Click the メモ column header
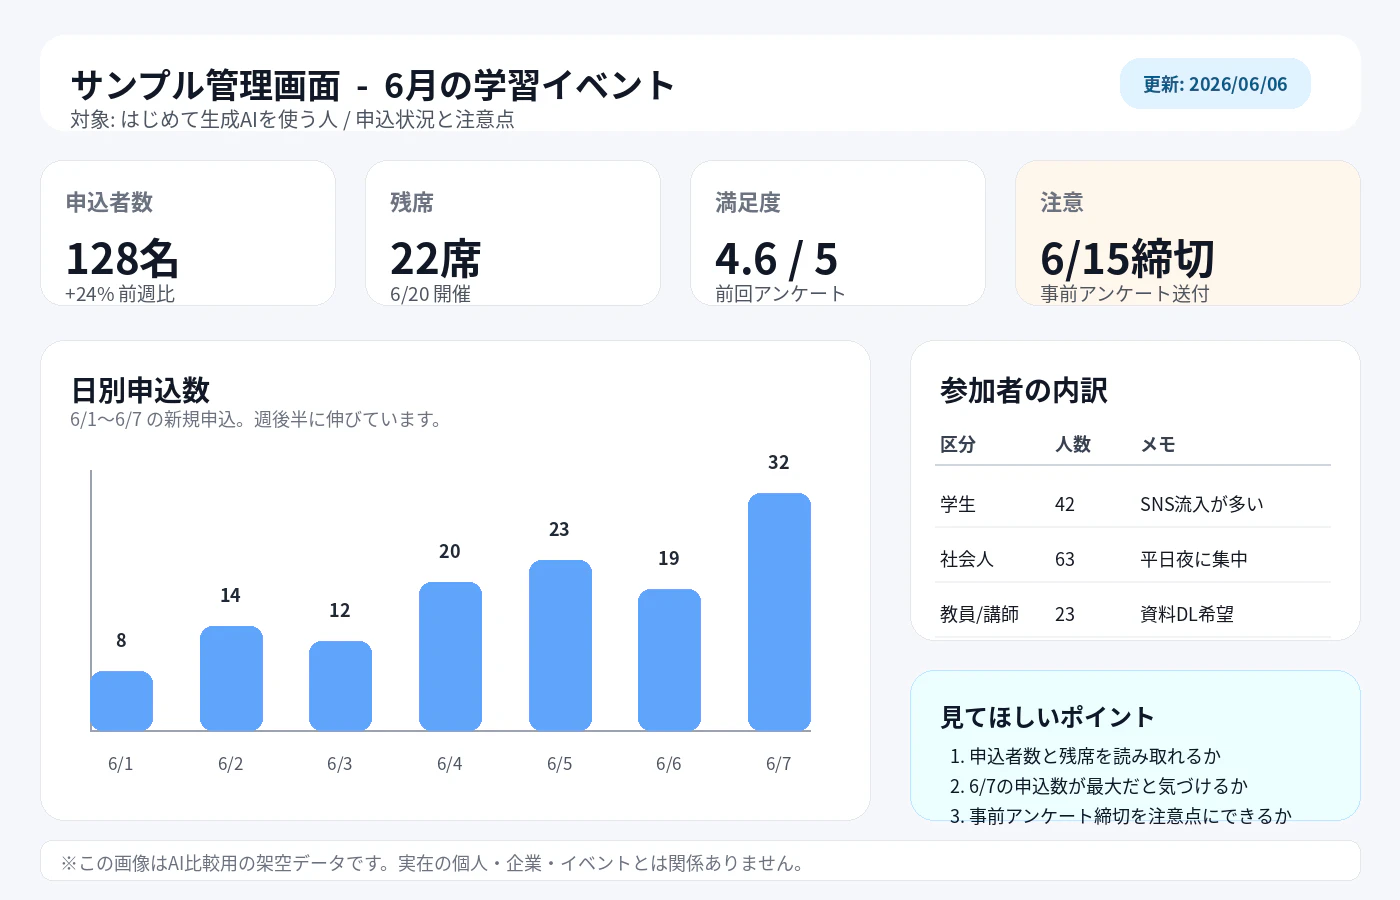This screenshot has width=1400, height=900. click(1158, 444)
